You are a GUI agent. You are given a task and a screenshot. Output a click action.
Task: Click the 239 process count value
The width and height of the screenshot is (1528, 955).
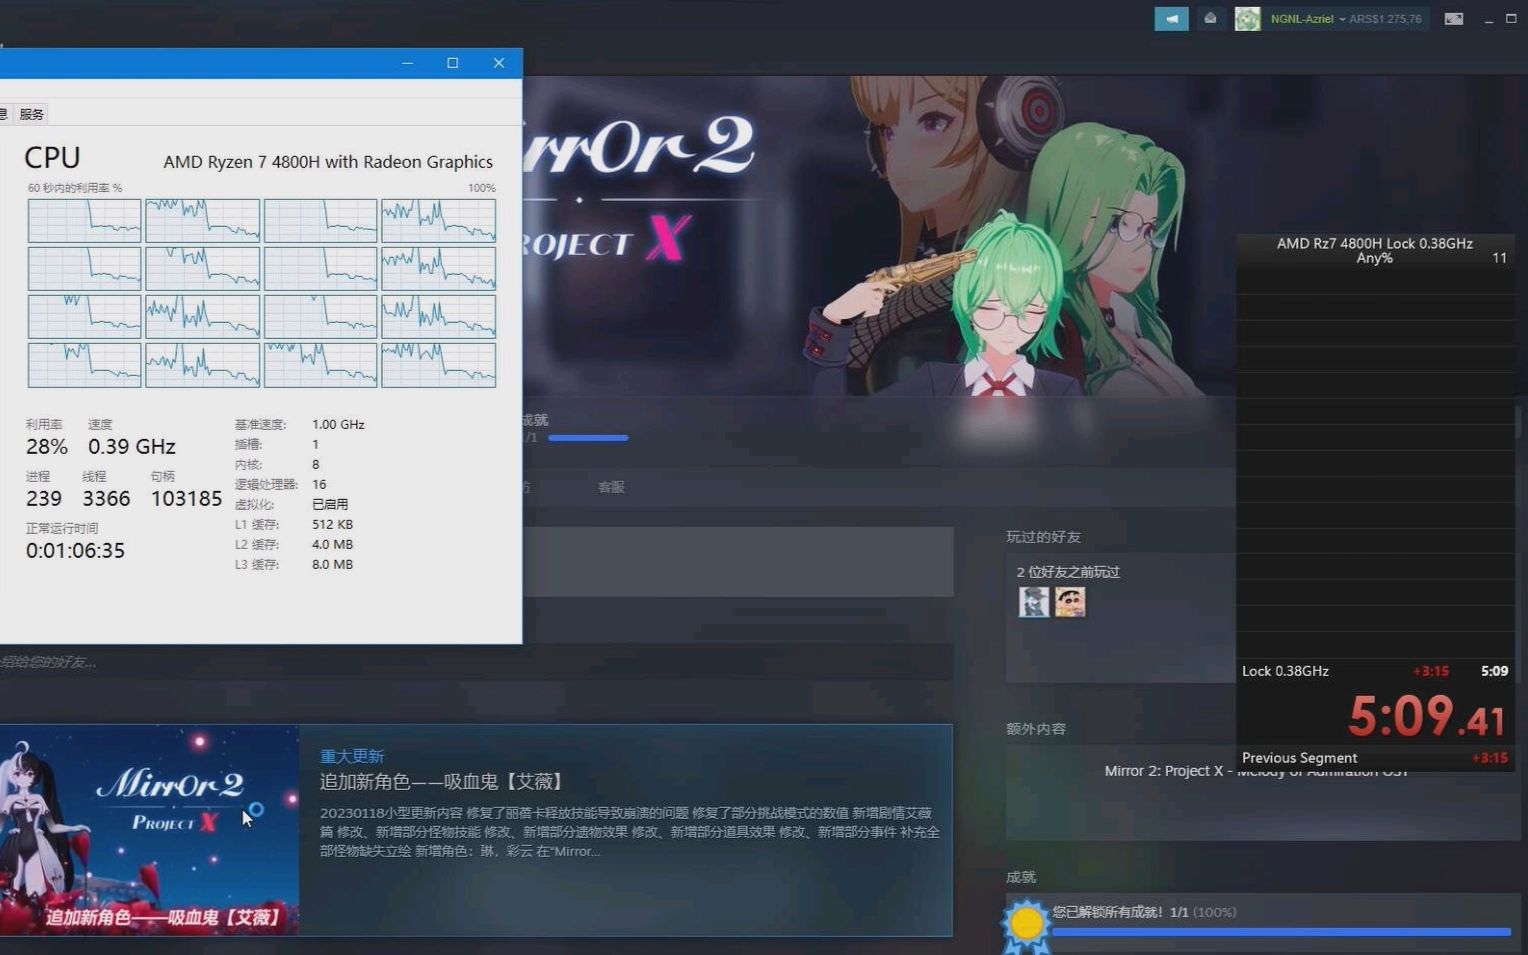click(44, 498)
